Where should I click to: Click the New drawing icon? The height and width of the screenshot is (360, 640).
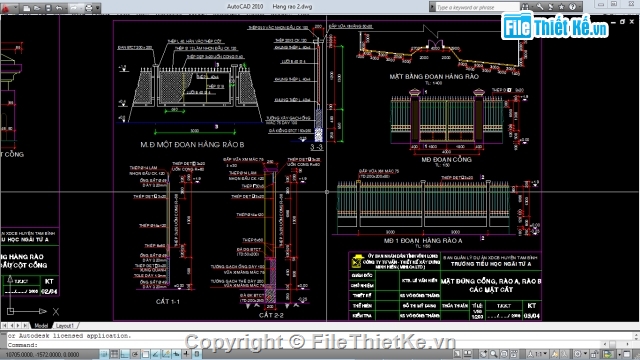[27, 8]
